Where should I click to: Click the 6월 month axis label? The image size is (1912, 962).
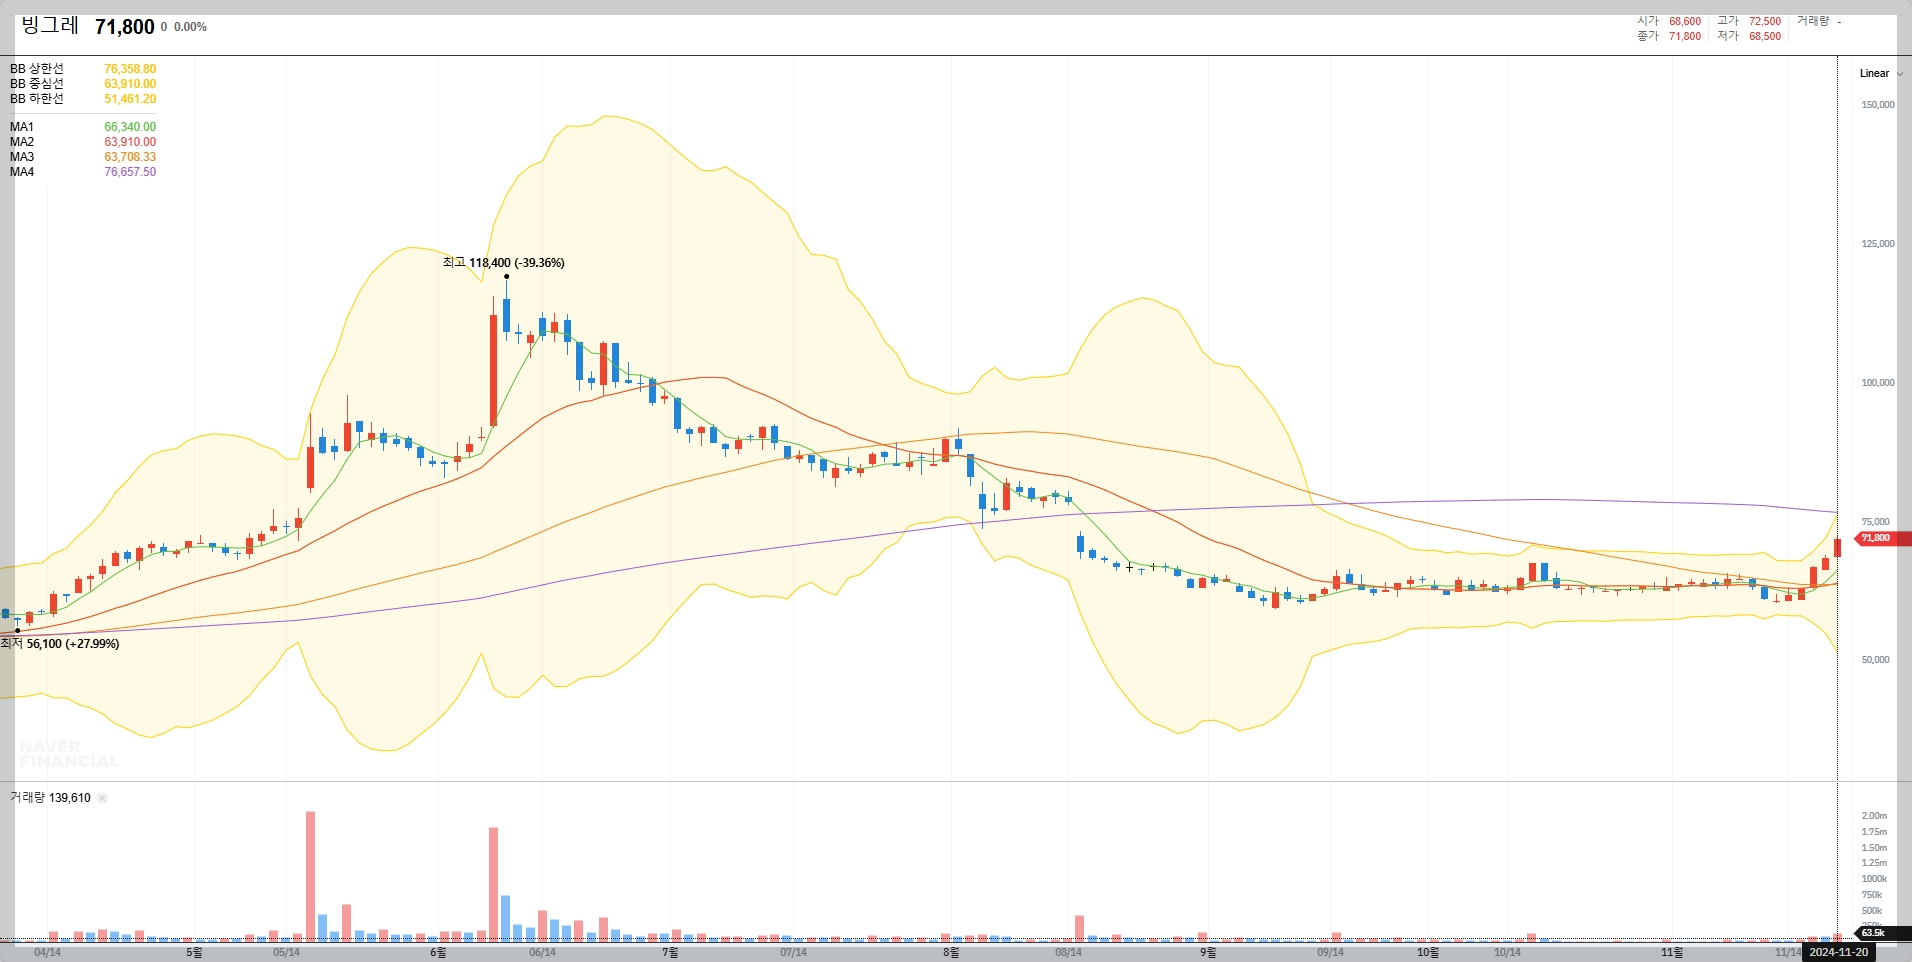(x=438, y=953)
